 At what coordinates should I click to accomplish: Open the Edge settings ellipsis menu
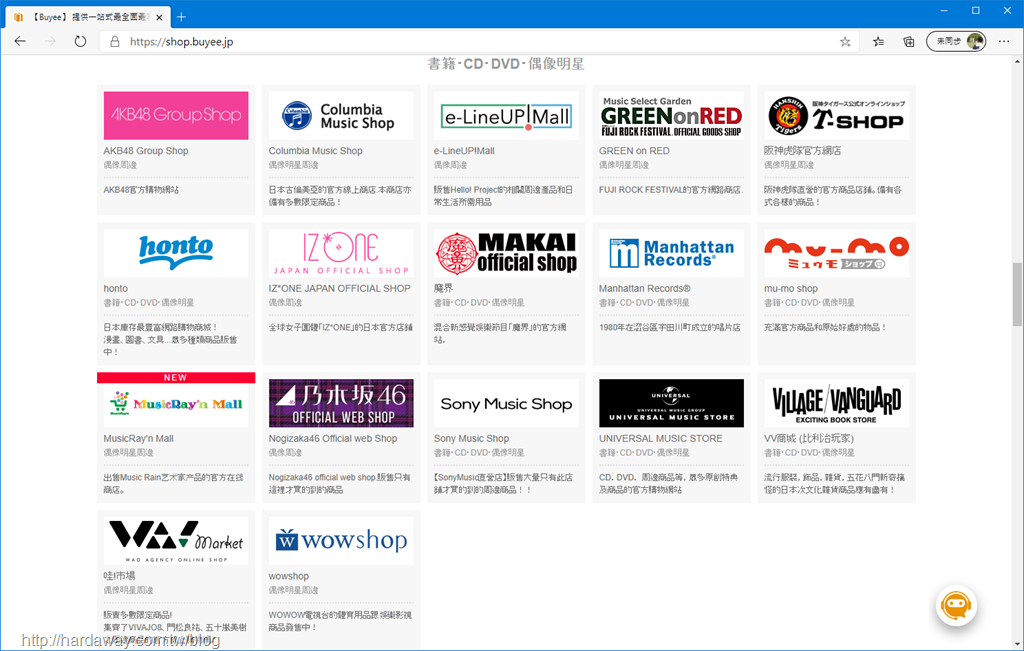tap(1004, 41)
